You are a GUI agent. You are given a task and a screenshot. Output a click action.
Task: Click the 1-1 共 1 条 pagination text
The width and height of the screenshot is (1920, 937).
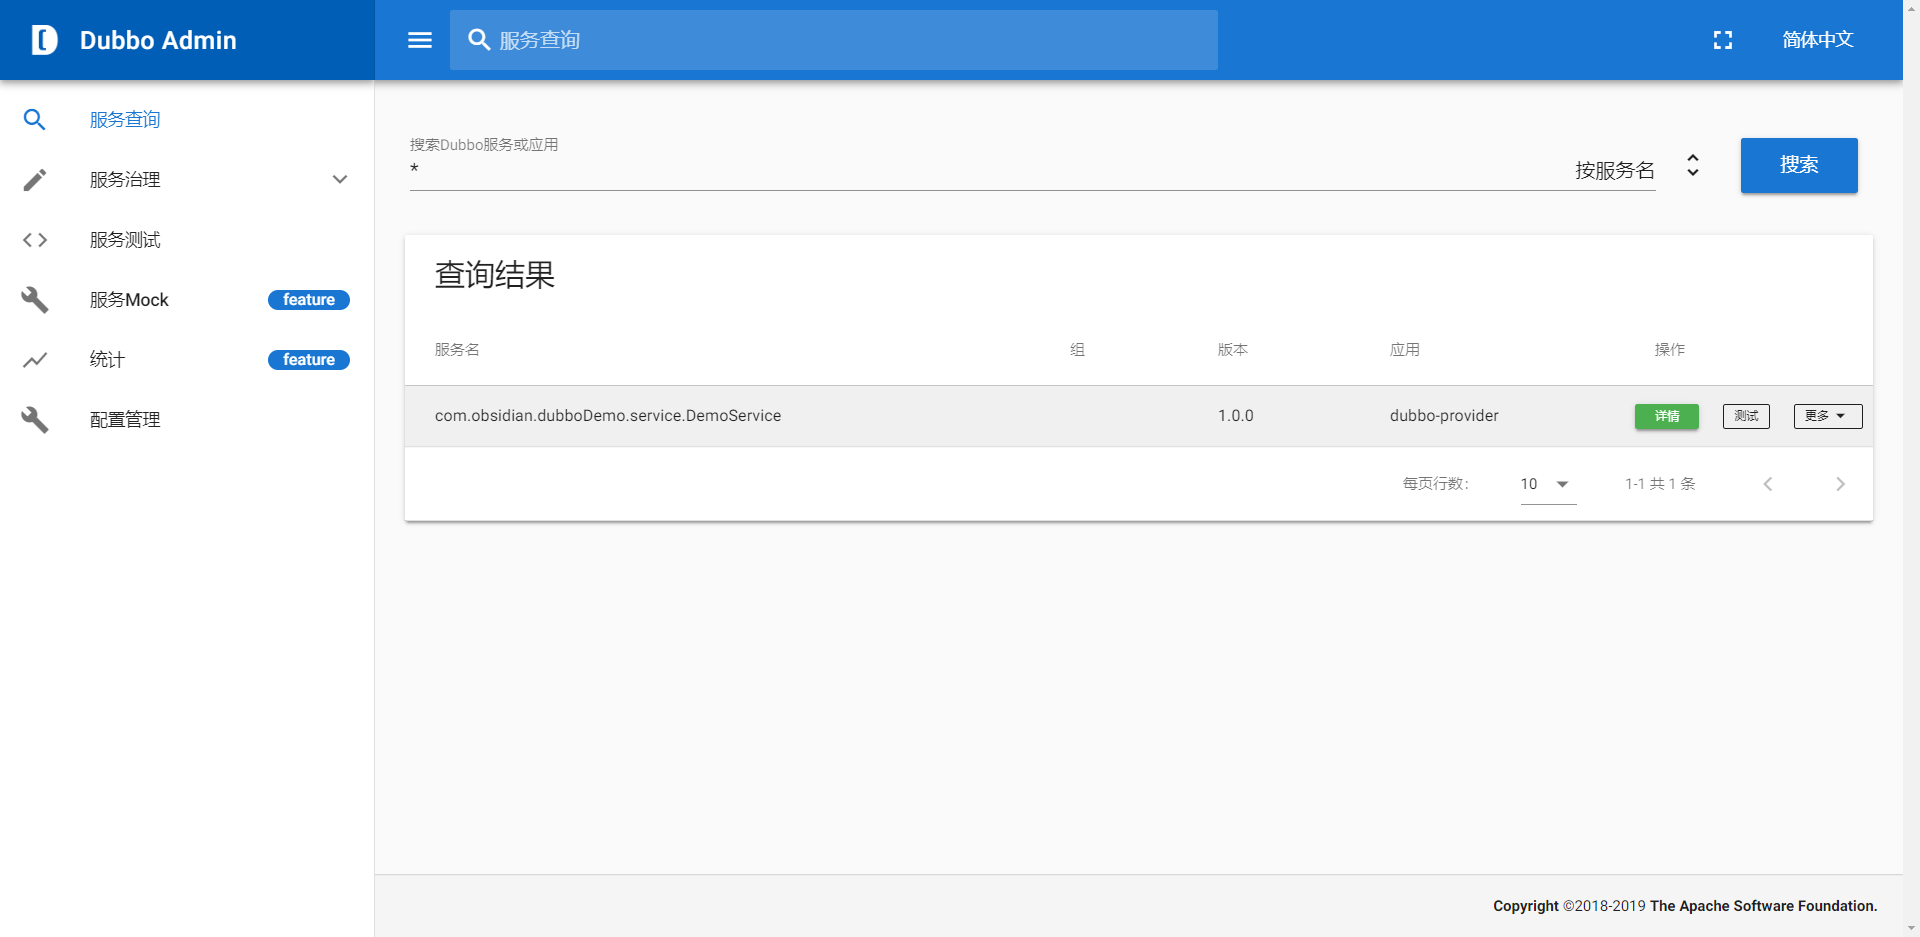[1660, 484]
